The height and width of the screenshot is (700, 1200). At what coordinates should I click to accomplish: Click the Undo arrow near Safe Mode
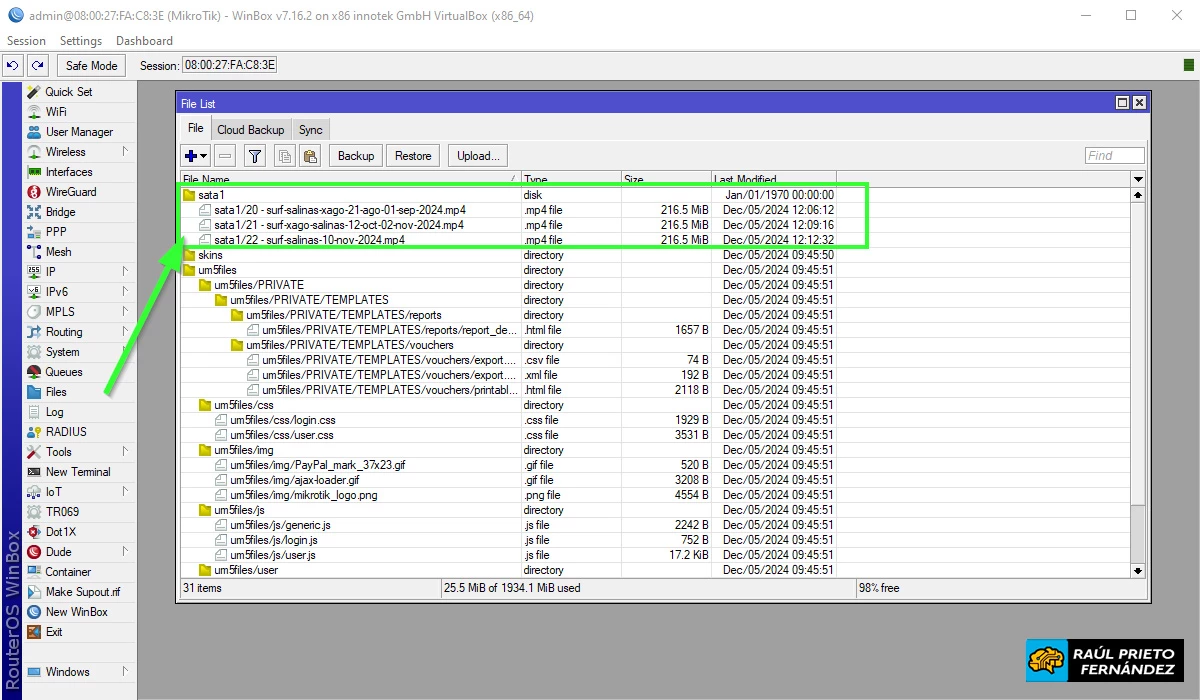pyautogui.click(x=11, y=65)
